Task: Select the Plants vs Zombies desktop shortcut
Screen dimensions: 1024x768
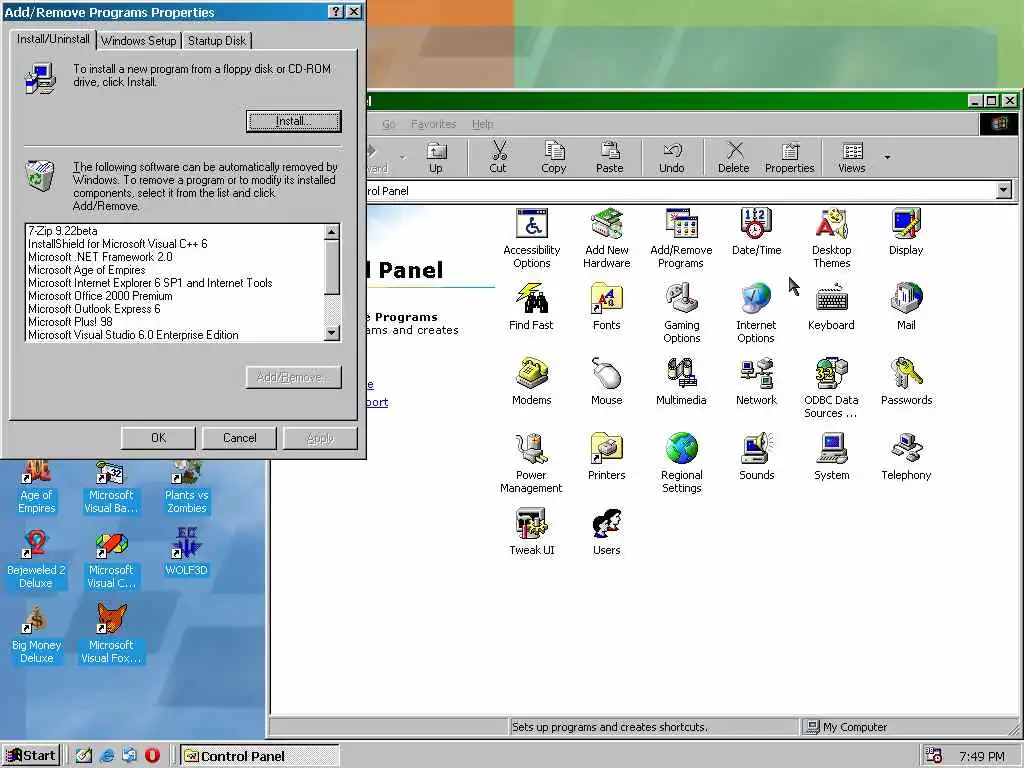Action: click(x=186, y=488)
